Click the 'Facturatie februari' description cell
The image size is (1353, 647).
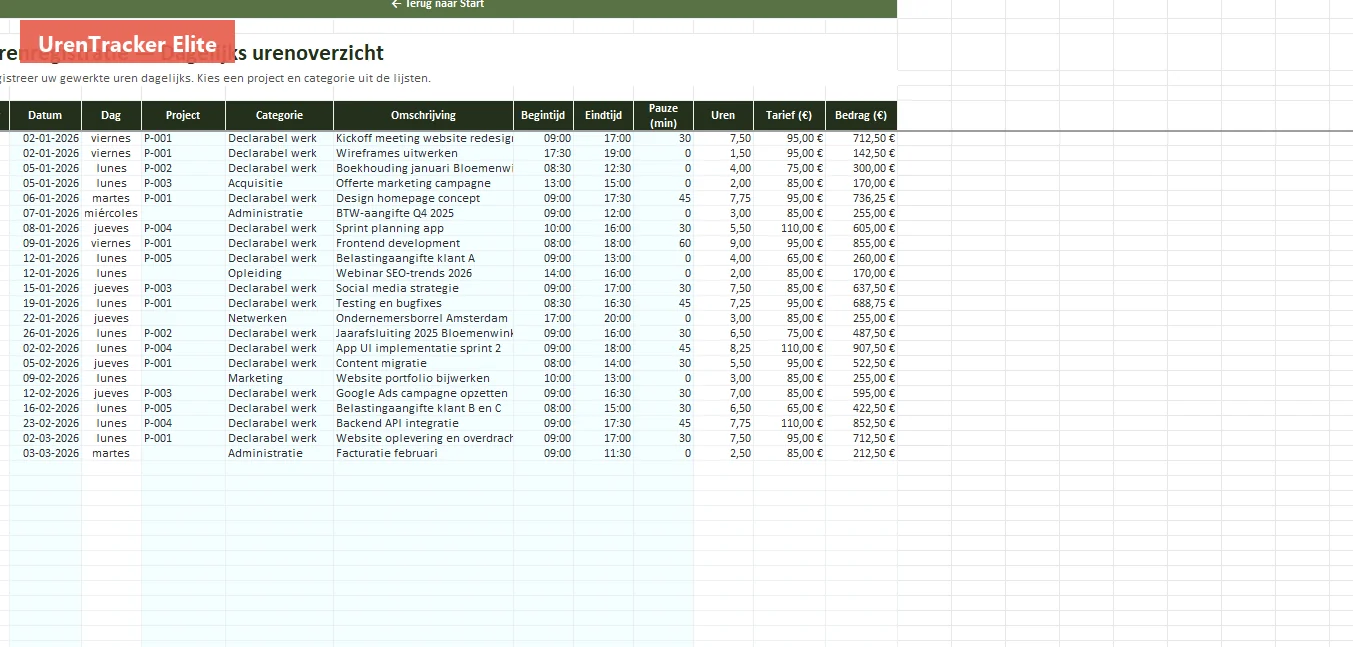423,453
